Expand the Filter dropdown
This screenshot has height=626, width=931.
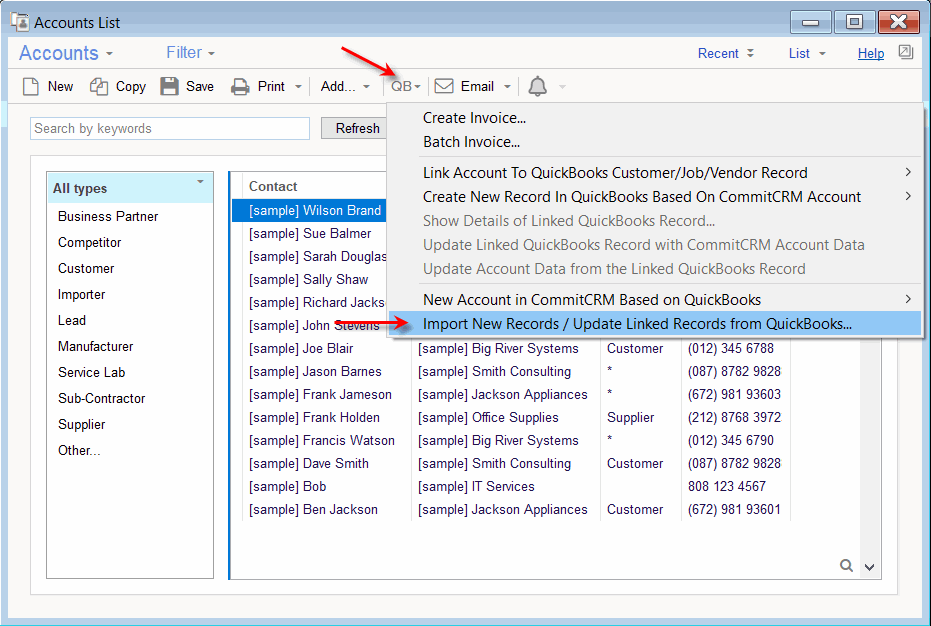tap(190, 53)
